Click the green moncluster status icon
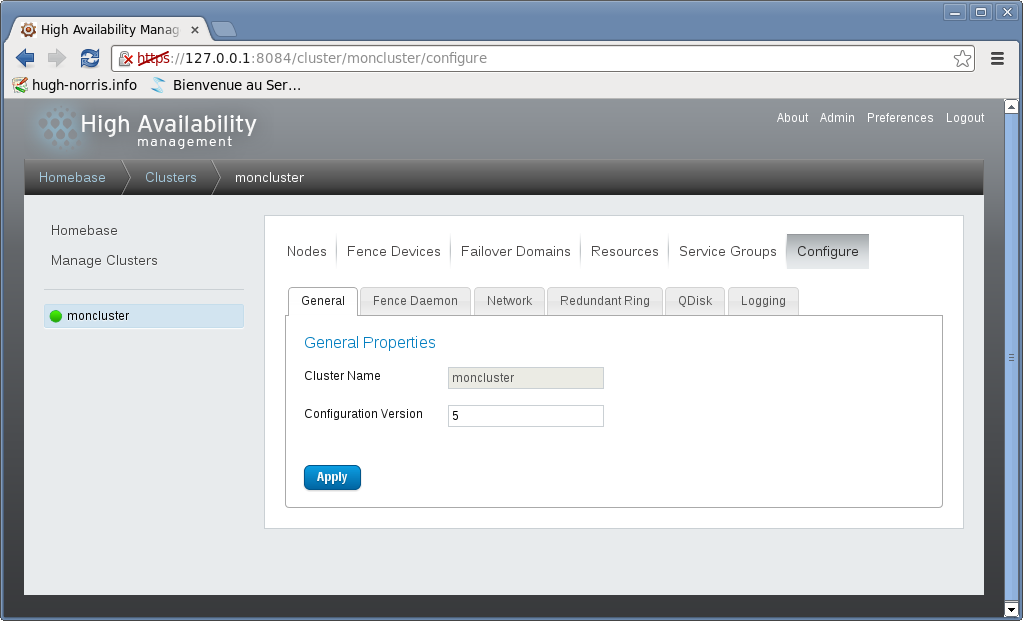 [x=56, y=316]
